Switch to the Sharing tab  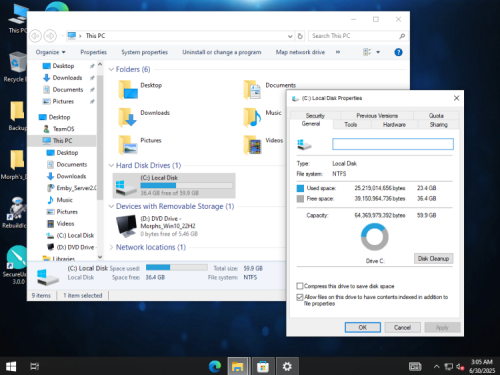438,125
